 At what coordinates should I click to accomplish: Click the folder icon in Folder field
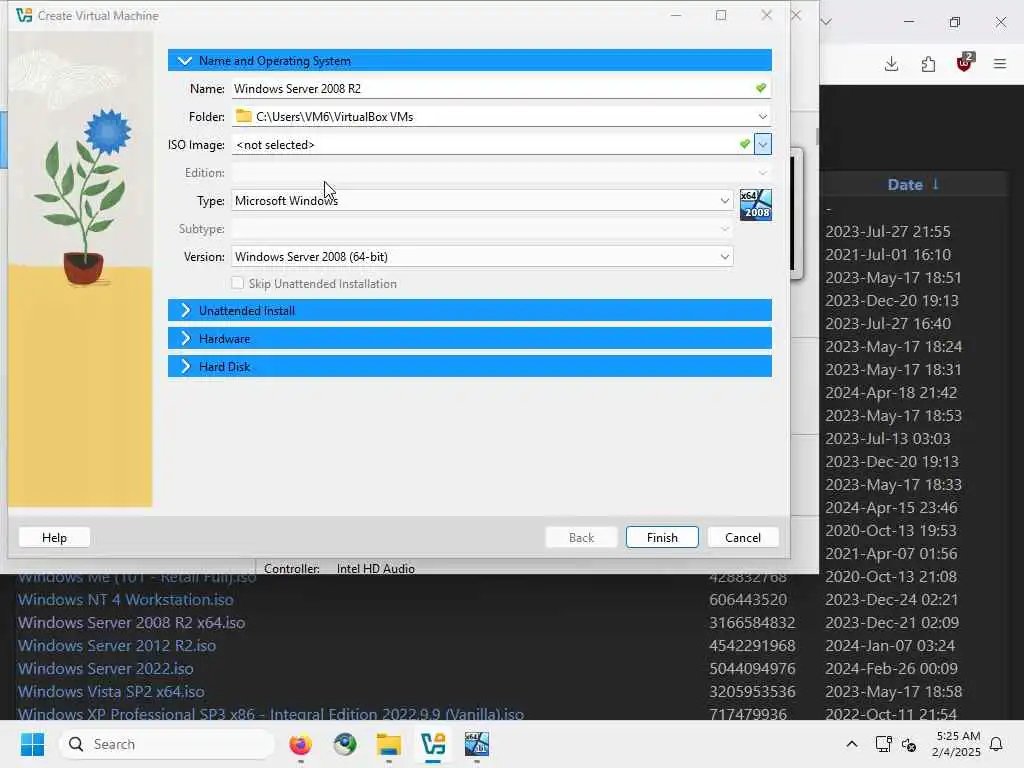(x=244, y=116)
